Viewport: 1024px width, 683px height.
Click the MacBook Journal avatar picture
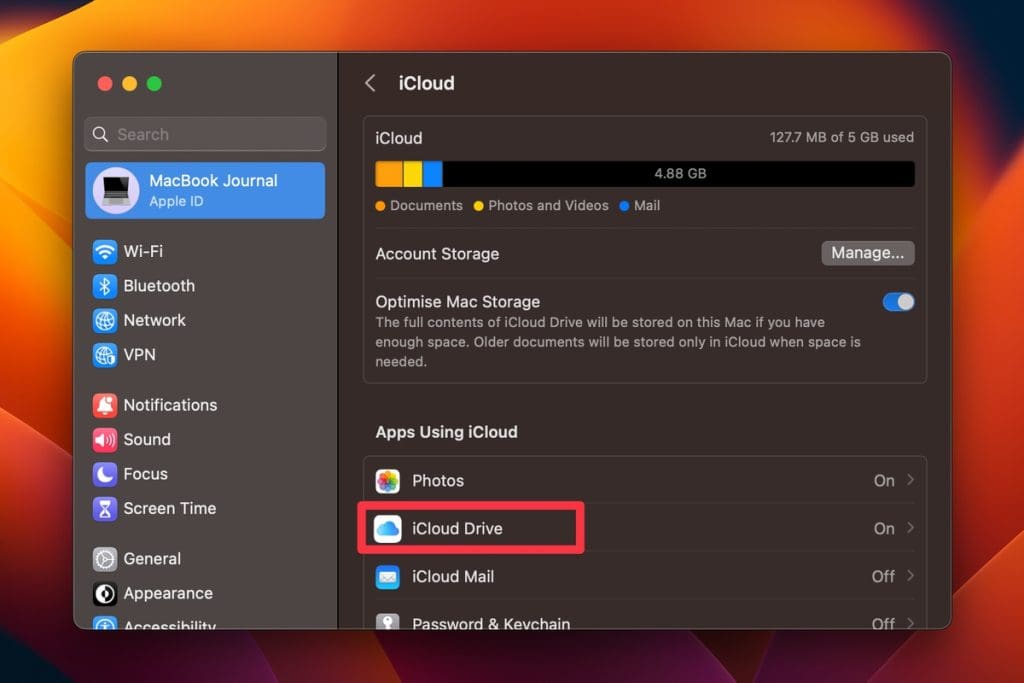[x=116, y=191]
